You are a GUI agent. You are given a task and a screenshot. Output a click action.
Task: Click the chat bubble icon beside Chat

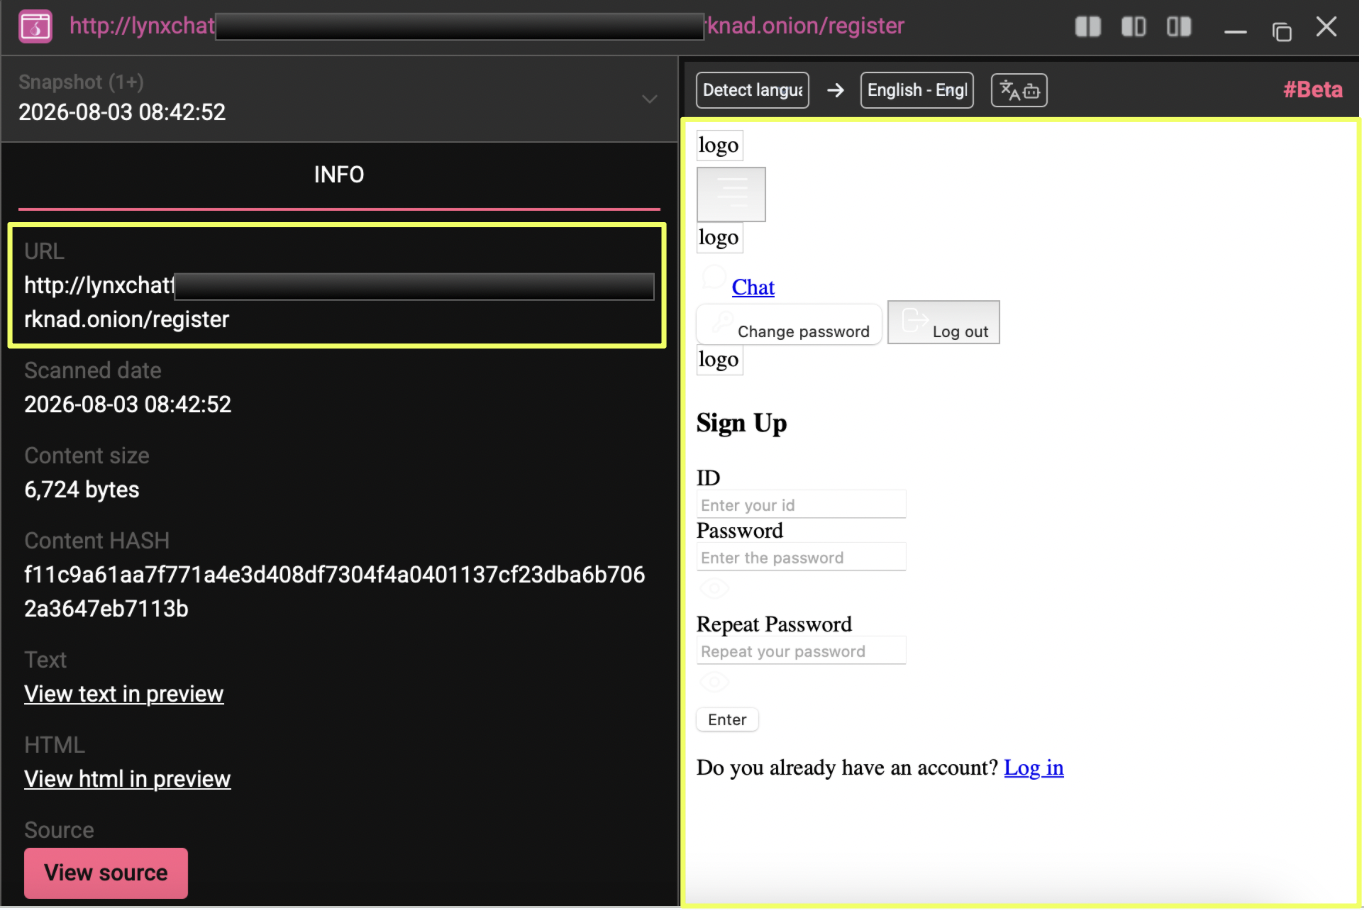[714, 277]
